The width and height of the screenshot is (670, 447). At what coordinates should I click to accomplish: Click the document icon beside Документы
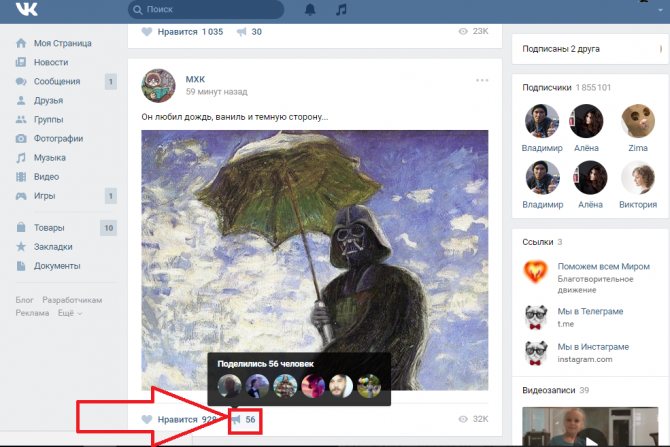[x=21, y=266]
